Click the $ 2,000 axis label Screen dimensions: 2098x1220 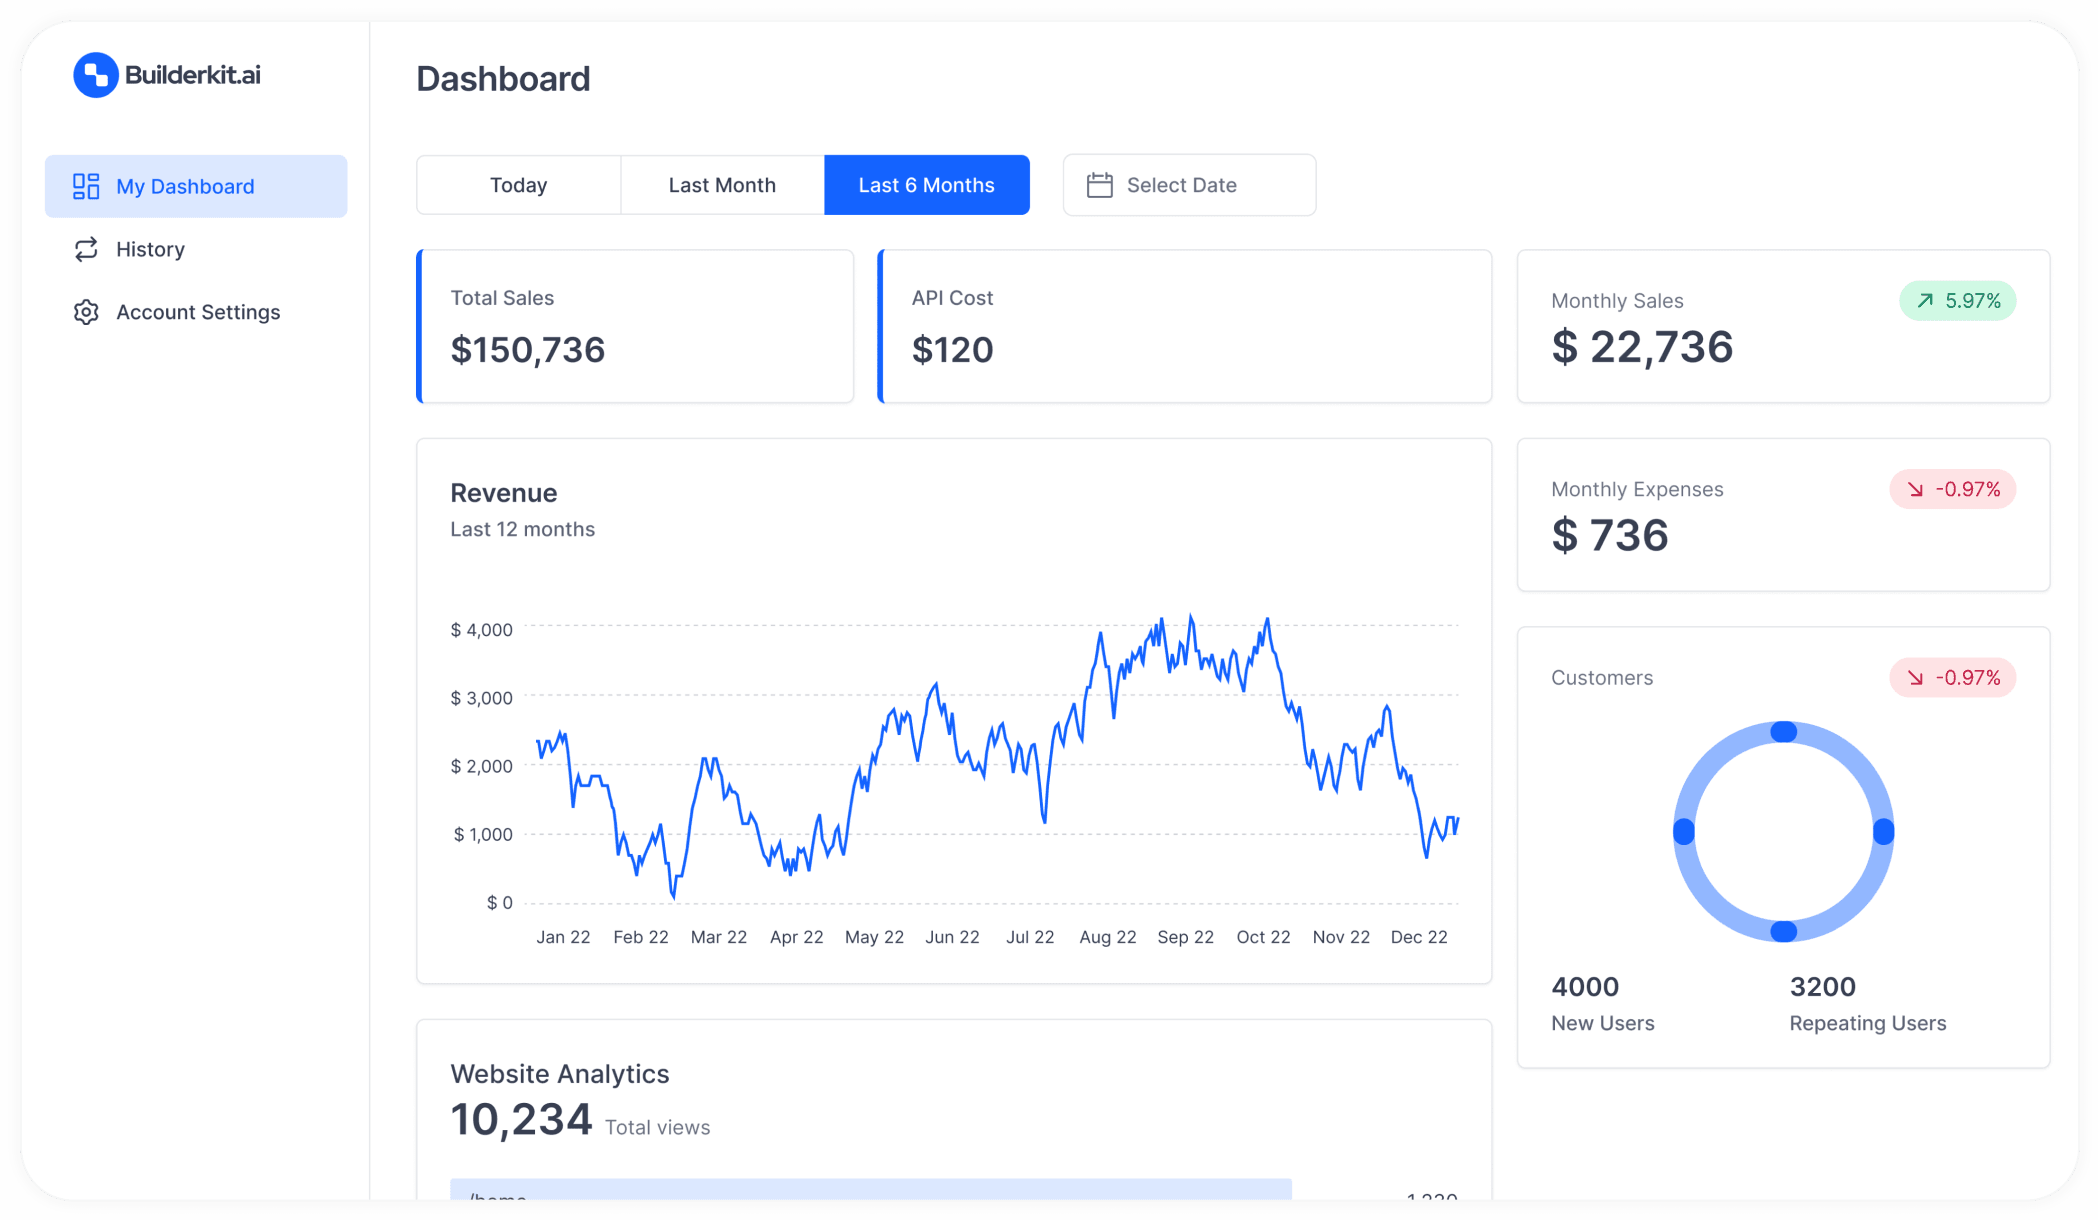(482, 766)
